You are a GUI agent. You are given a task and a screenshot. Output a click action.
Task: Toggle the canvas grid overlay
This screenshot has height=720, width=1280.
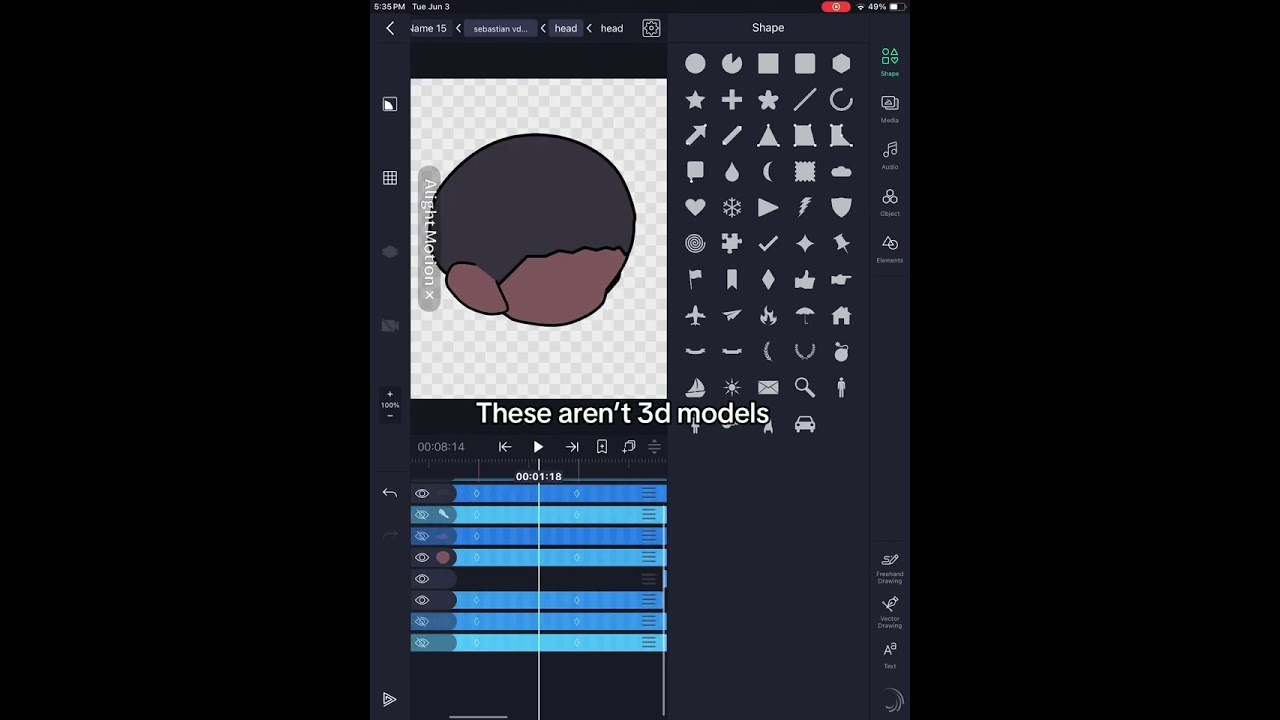(x=390, y=178)
